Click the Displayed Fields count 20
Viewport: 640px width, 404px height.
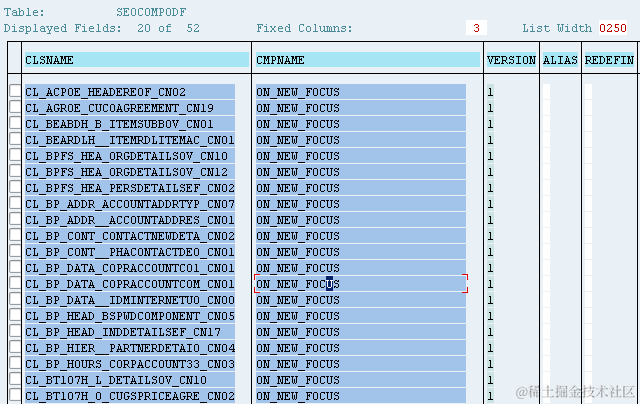click(144, 28)
